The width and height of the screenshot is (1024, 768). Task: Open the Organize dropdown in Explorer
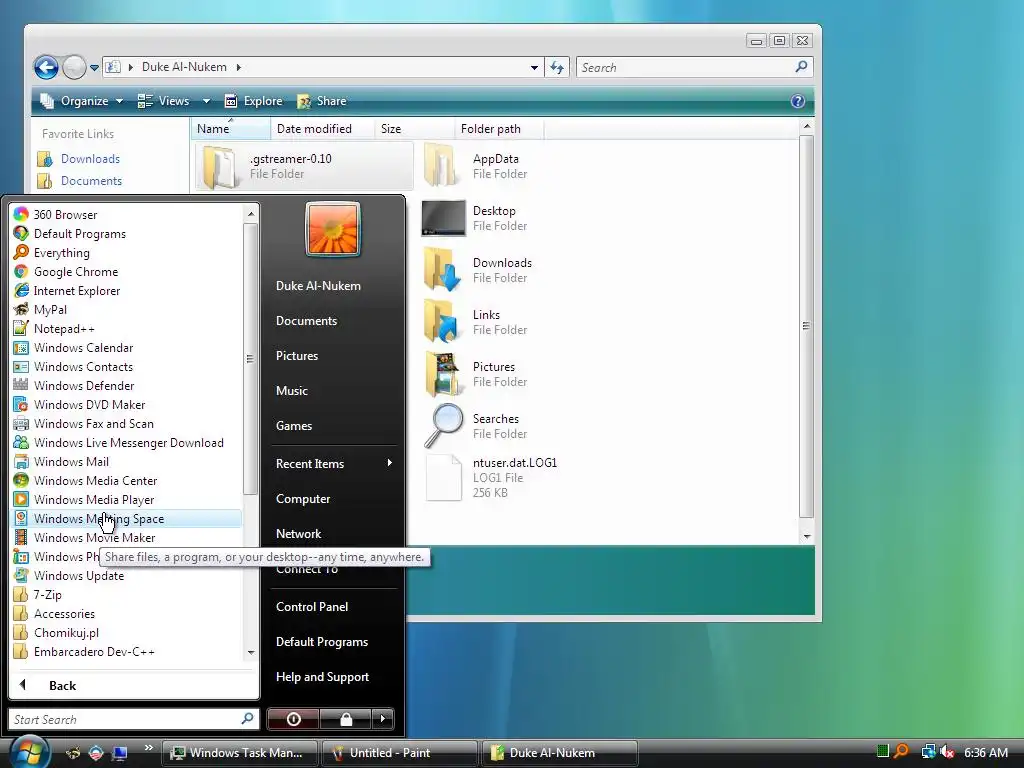coord(82,101)
